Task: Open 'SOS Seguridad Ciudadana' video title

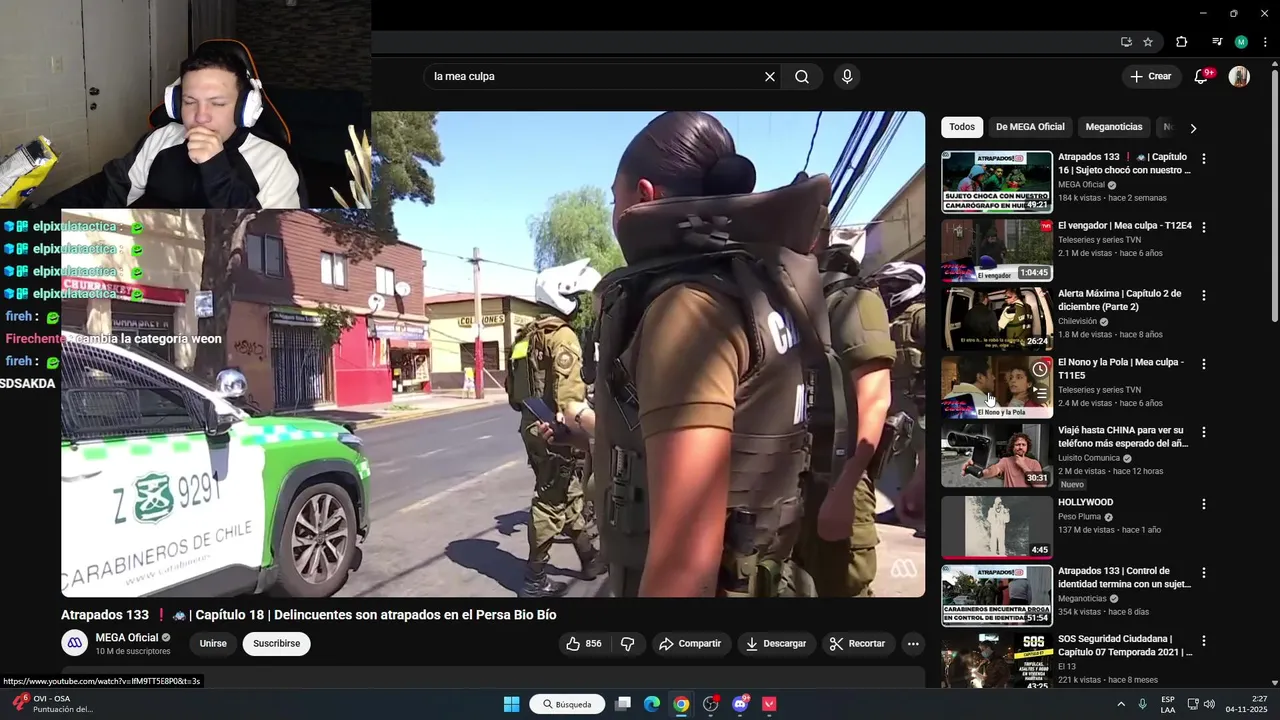Action: (x=1125, y=645)
